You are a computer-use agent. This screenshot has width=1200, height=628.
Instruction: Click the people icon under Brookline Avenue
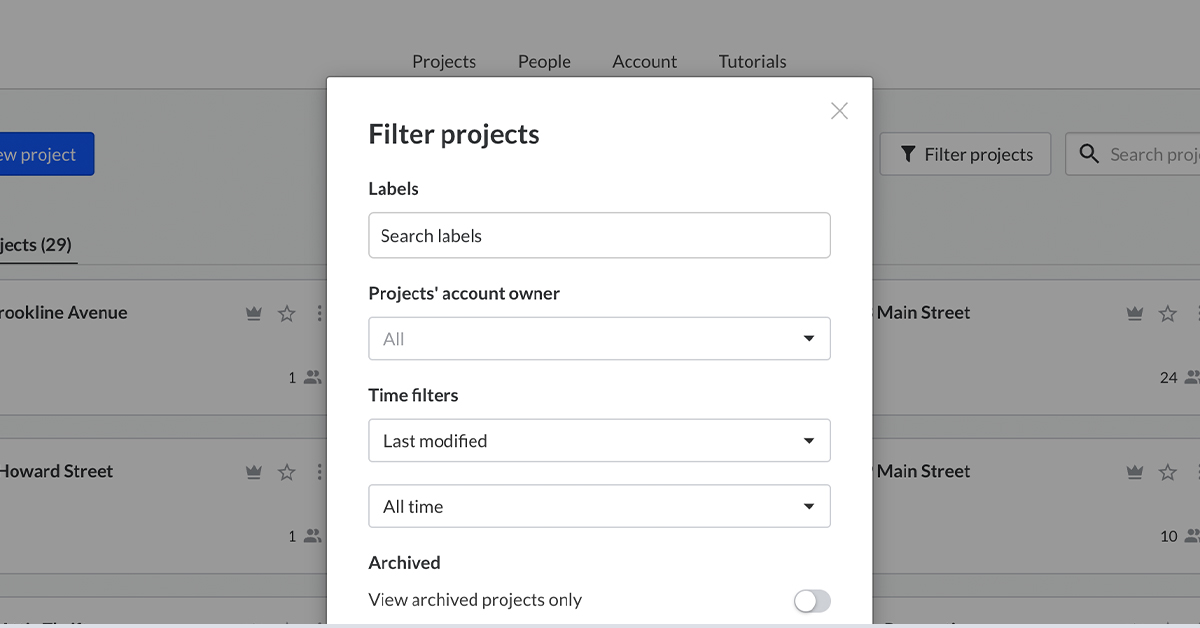click(313, 378)
